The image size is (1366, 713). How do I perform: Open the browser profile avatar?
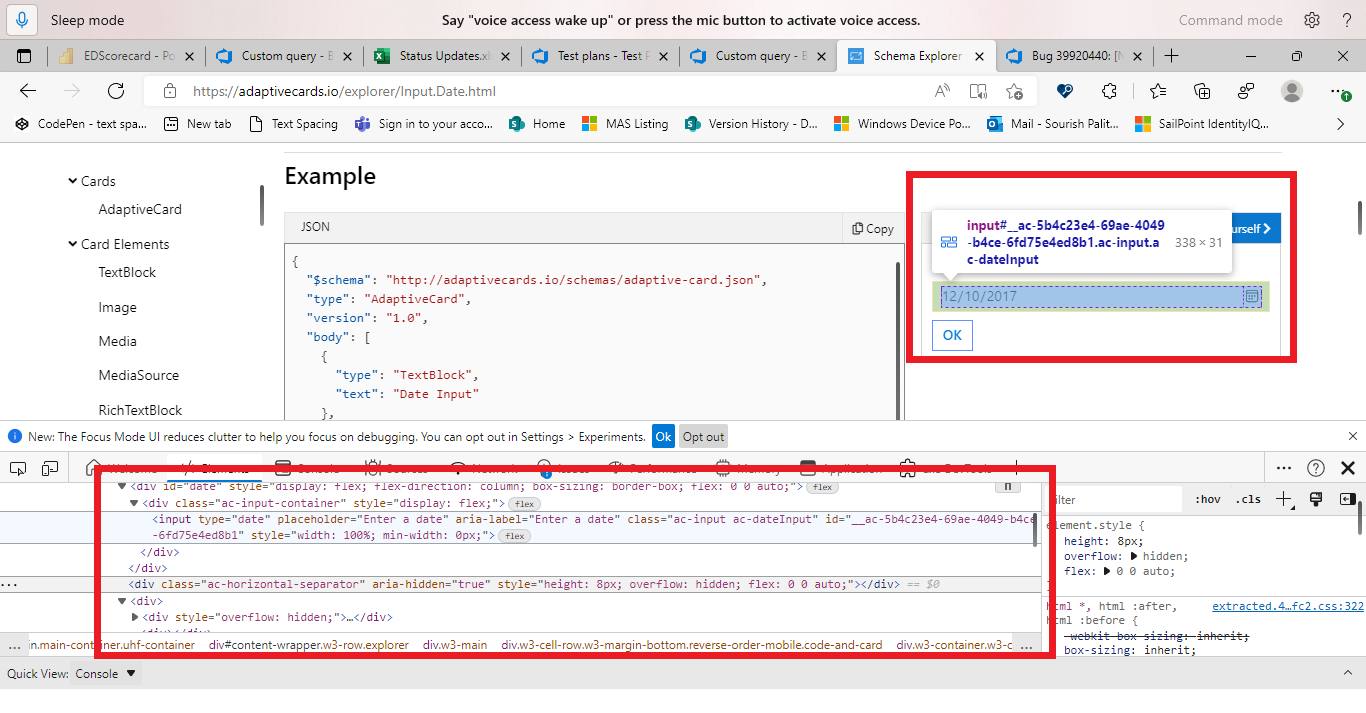point(1292,91)
